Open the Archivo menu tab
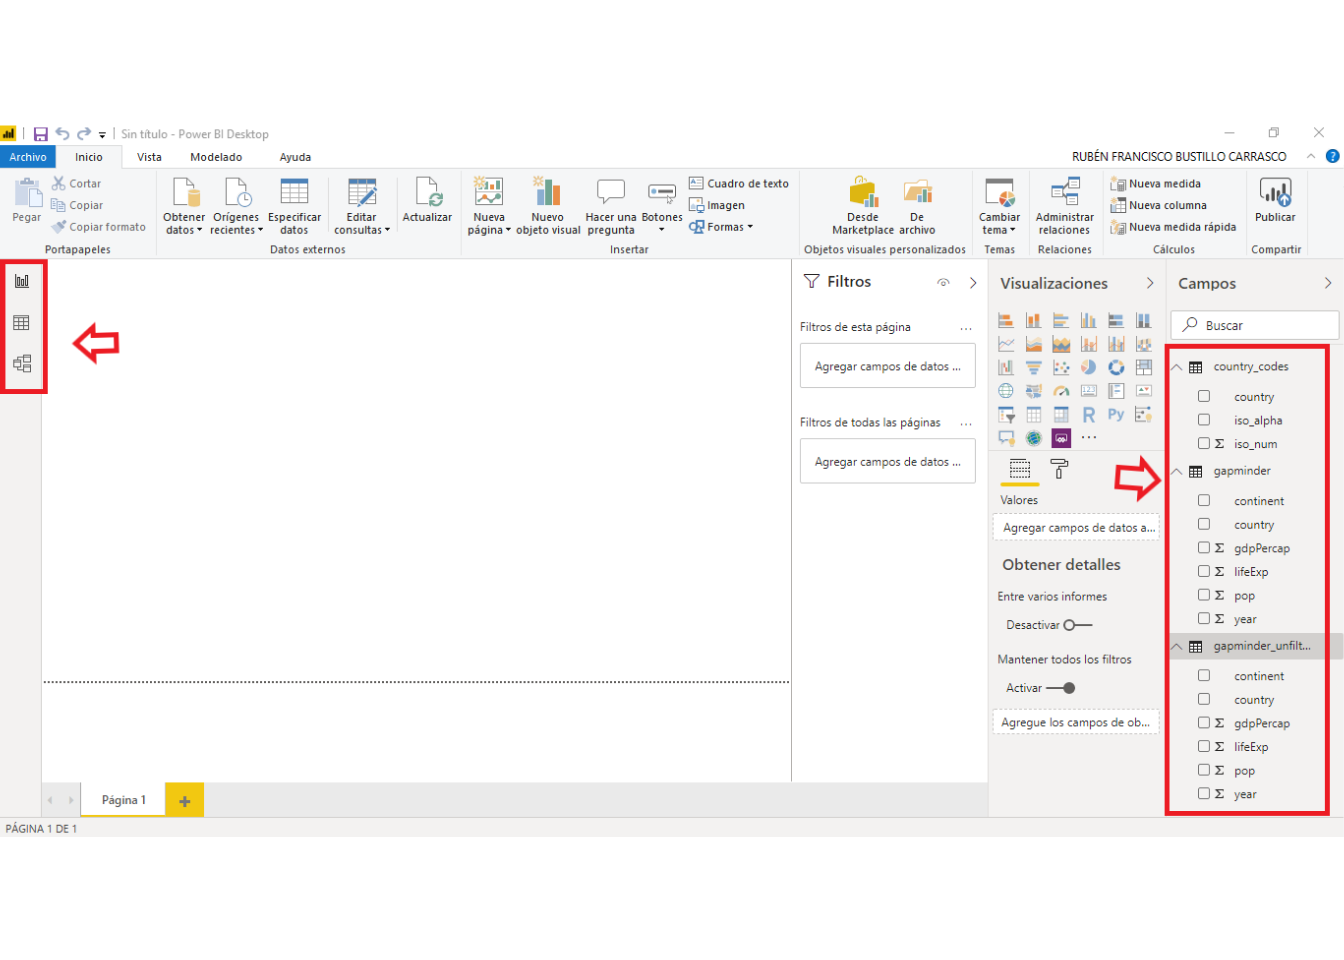The height and width of the screenshot is (960, 1344). [x=28, y=157]
